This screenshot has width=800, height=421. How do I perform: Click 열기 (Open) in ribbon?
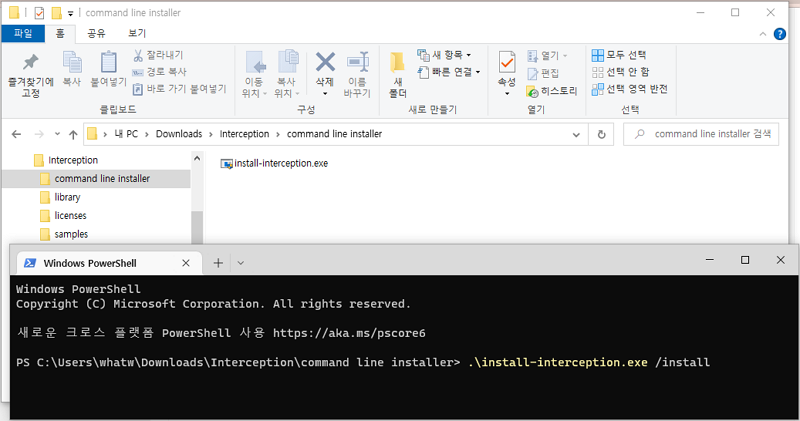click(547, 55)
